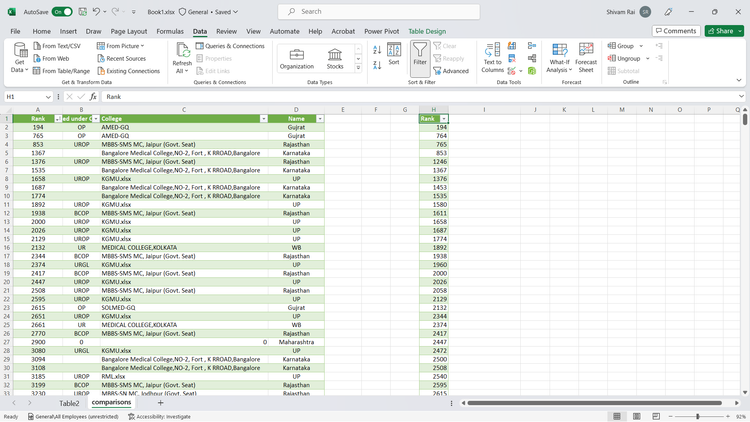Show Queries & Connections pane

tap(230, 46)
